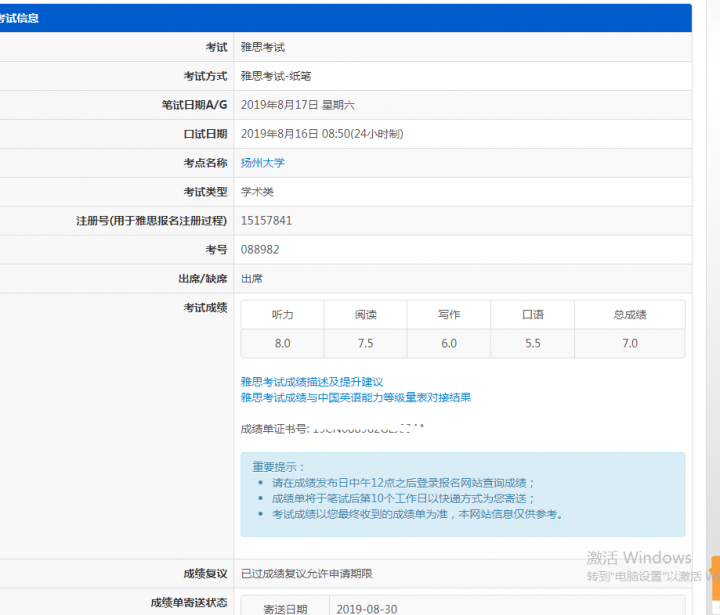Open 雅思考试成绩与中国英语能力等级量表对接结果 link
The width and height of the screenshot is (720, 615).
click(x=355, y=397)
